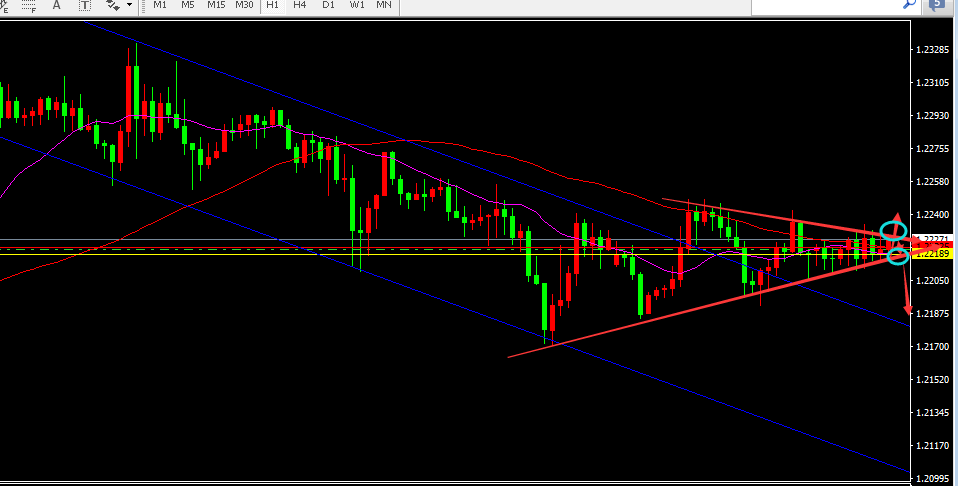The image size is (958, 486).
Task: Click the 1.23285 price scale label
Action: click(932, 50)
